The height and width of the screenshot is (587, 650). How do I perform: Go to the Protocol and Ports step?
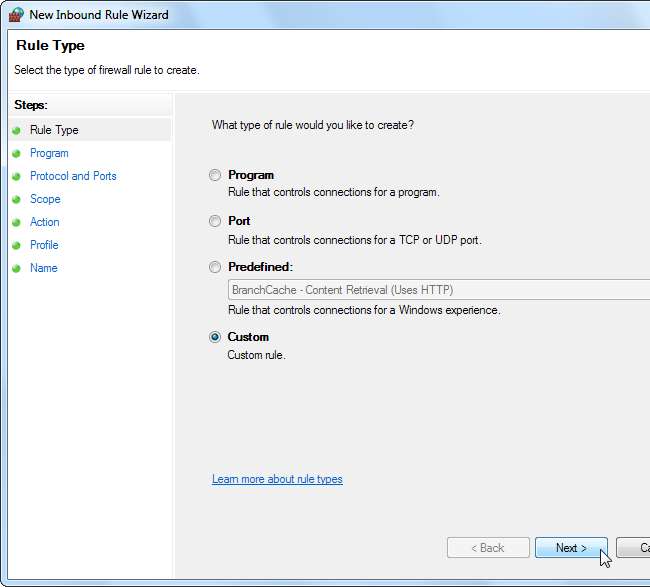(x=73, y=176)
